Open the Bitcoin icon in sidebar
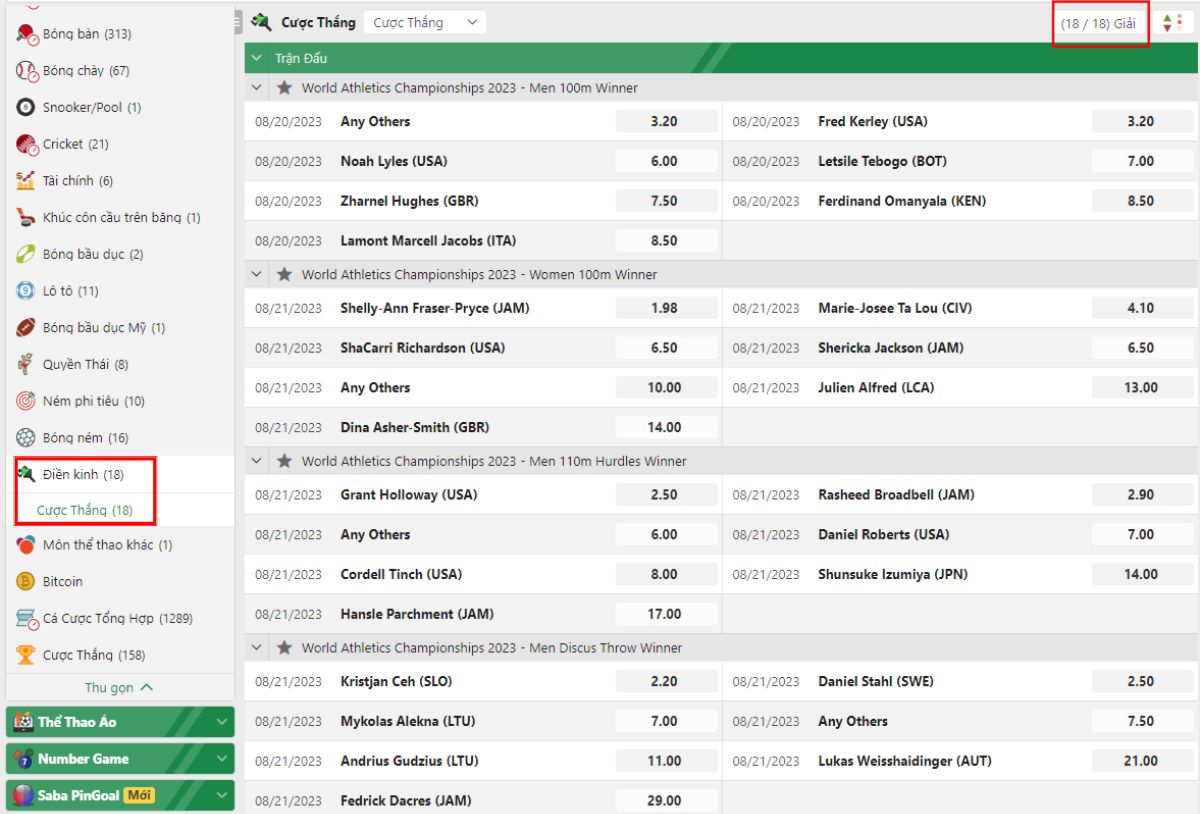 tap(26, 581)
